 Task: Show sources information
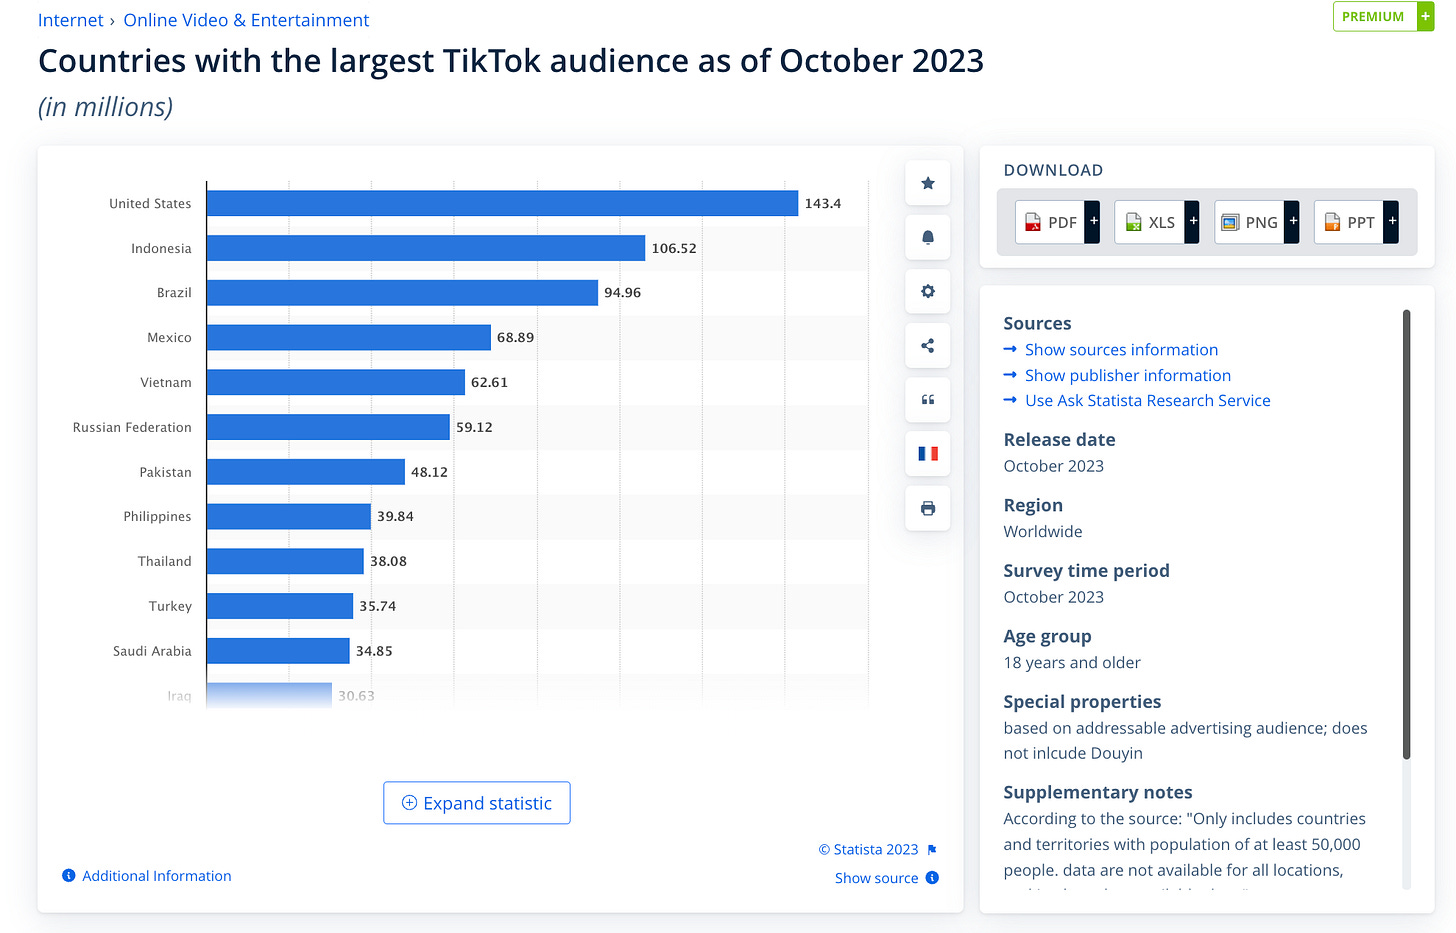(x=1121, y=349)
